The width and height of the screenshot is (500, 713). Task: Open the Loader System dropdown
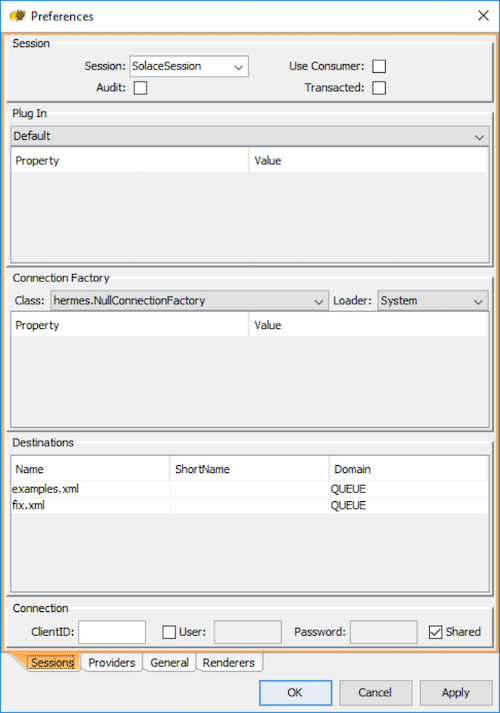[x=433, y=301]
